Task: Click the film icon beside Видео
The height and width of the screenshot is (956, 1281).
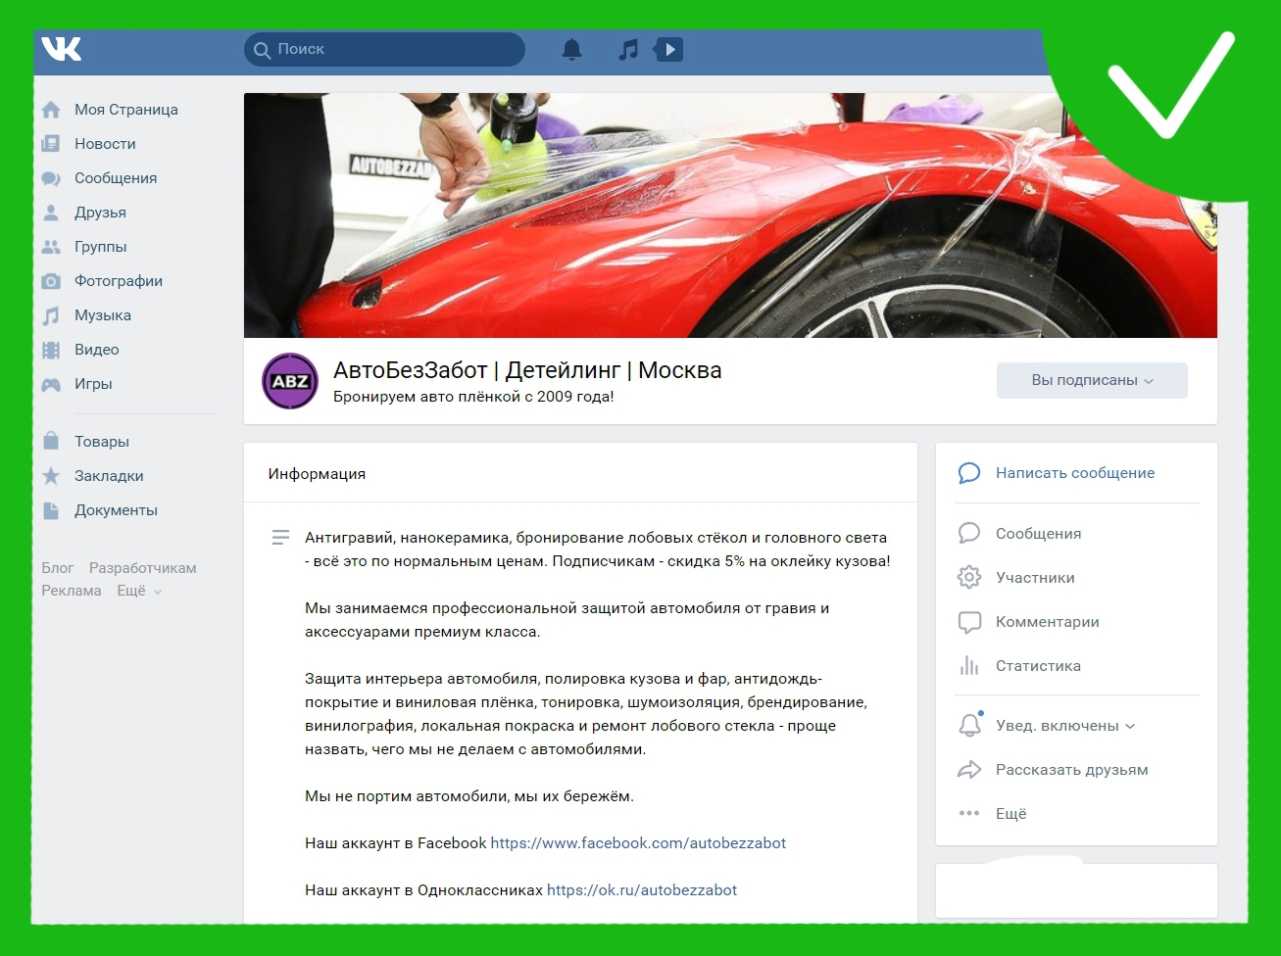Action: click(x=51, y=350)
